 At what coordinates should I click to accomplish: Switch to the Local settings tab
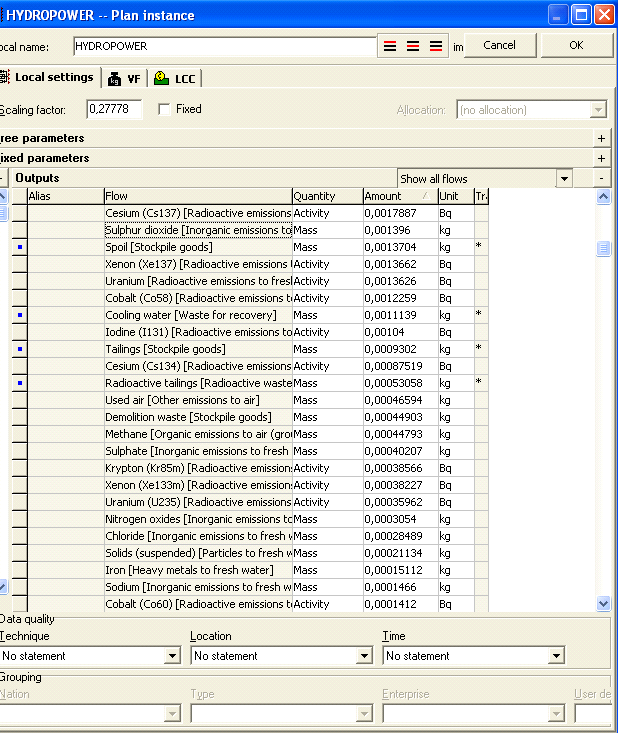click(x=49, y=77)
